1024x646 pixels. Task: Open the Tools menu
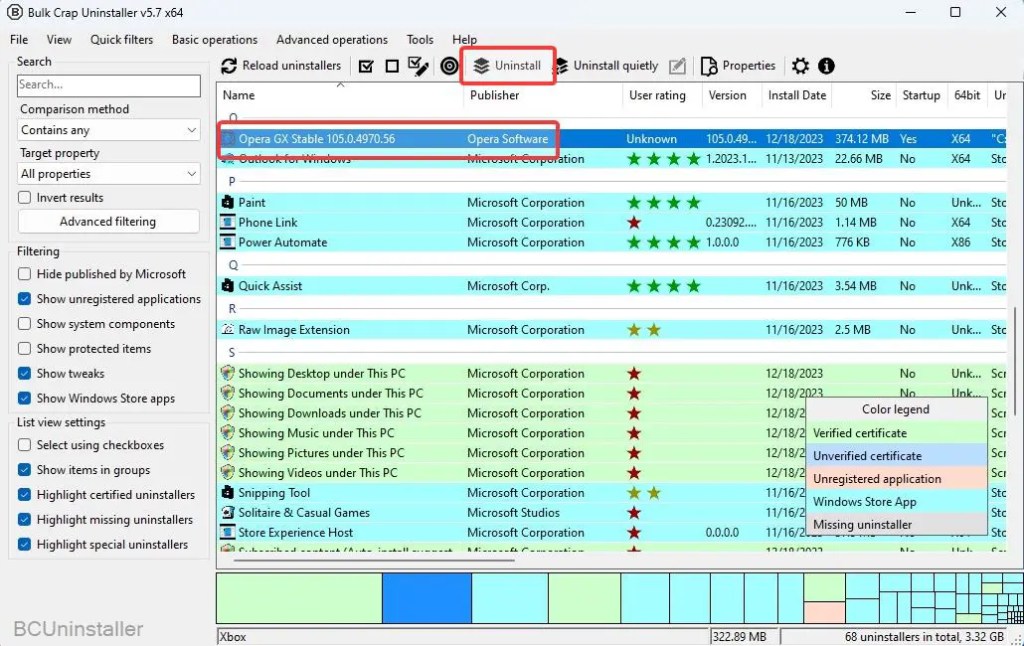click(420, 39)
